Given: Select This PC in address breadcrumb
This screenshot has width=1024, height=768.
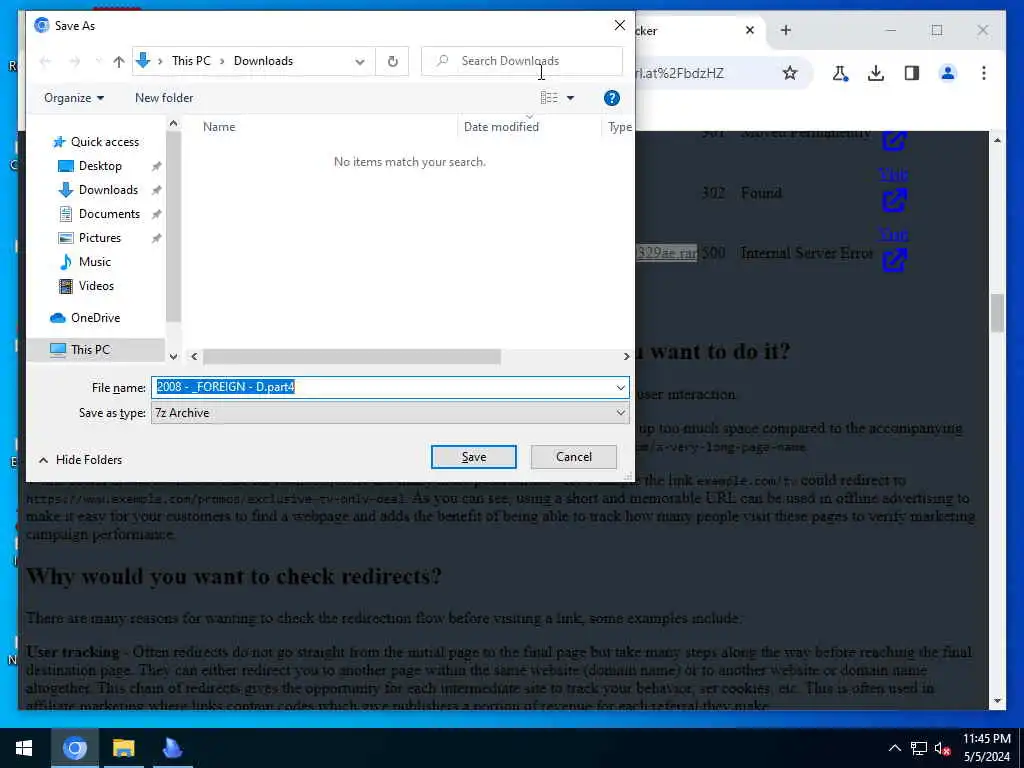Looking at the screenshot, I should (x=191, y=61).
